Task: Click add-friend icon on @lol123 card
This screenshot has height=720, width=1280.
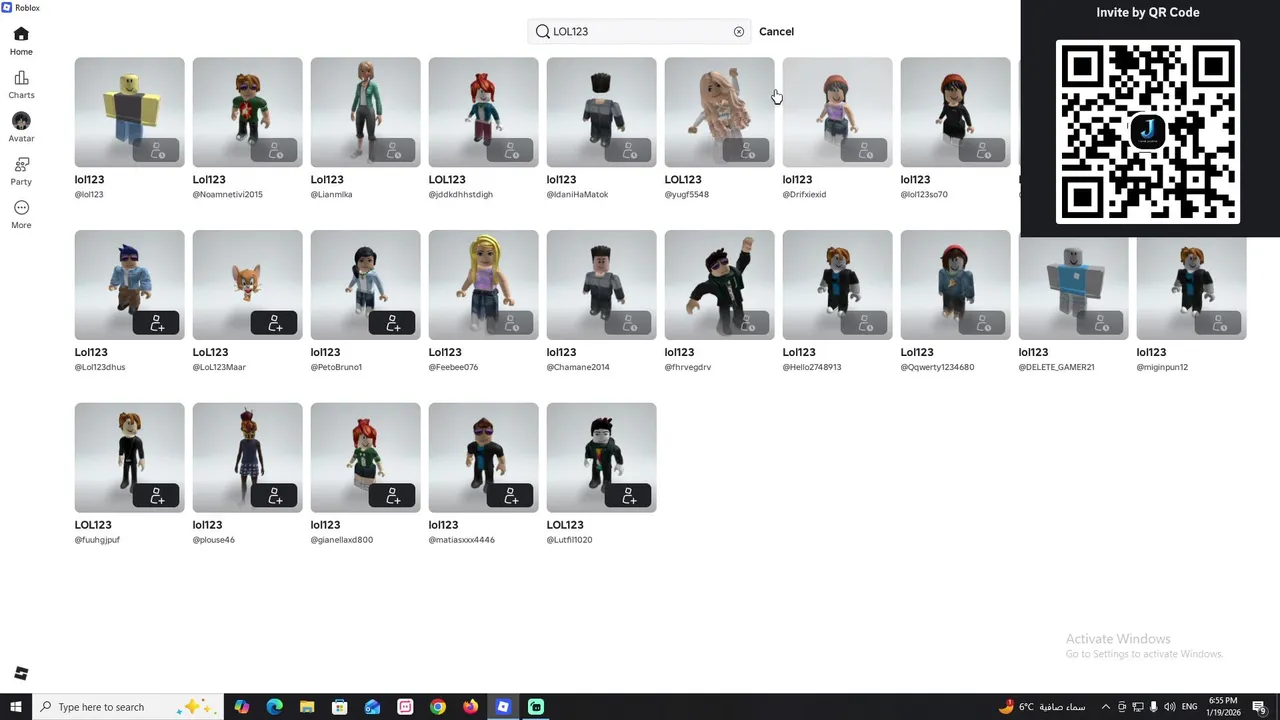Action: tap(157, 151)
